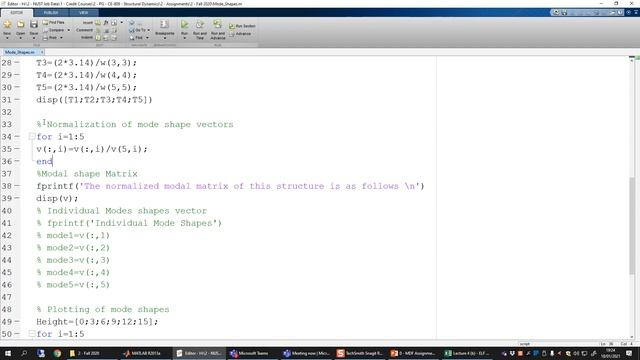Toggle breakpoint on line 28 dash
This screenshot has width=640, height=360.
(x=17, y=63)
